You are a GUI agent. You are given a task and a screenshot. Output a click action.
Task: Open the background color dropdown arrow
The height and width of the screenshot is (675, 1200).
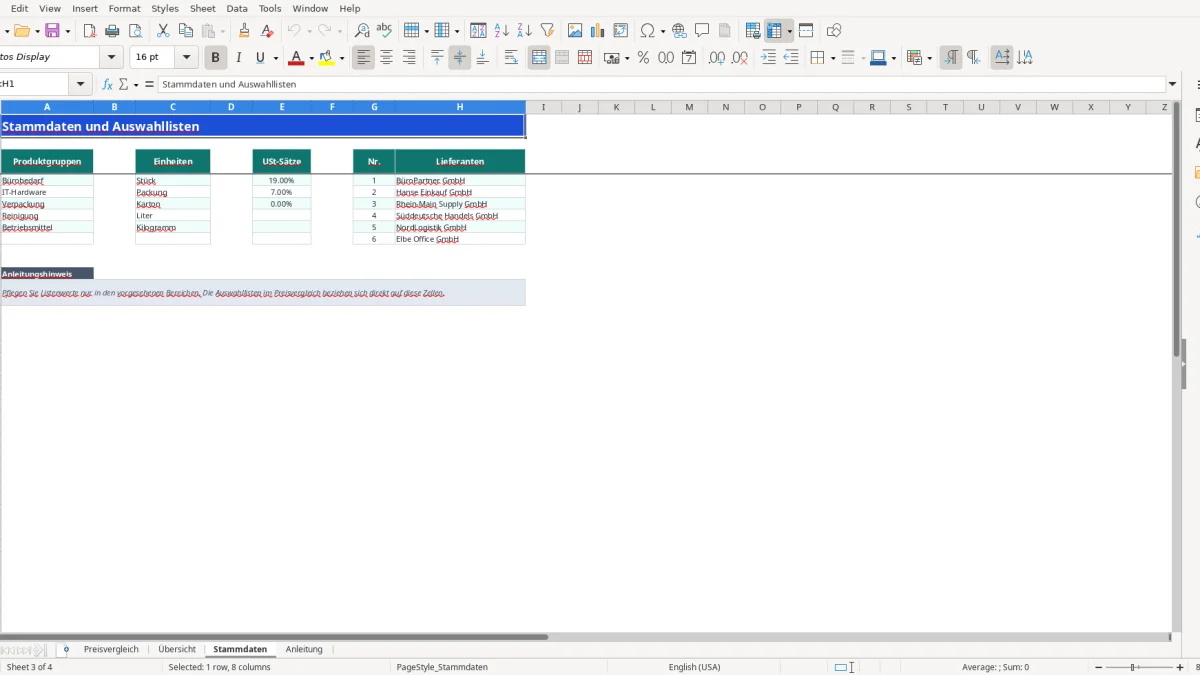(893, 58)
